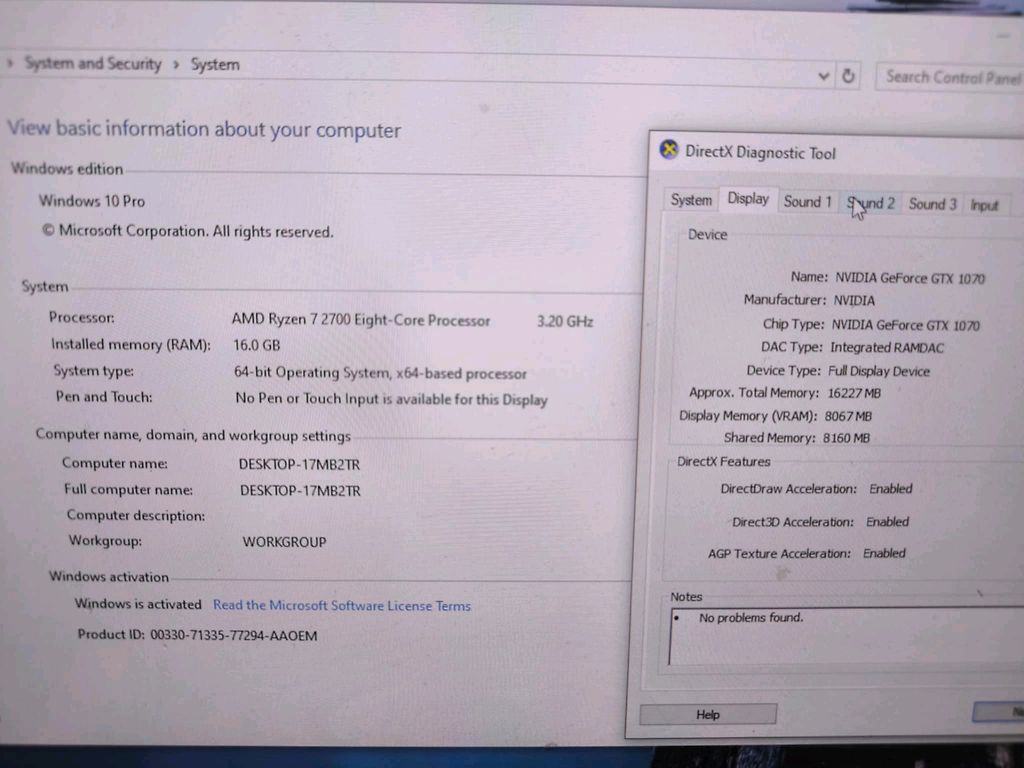Open the Sound 2 tab
1024x768 pixels.
coord(871,203)
